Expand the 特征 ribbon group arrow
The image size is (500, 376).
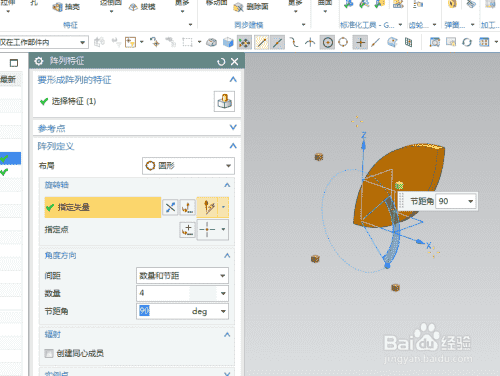[190, 25]
